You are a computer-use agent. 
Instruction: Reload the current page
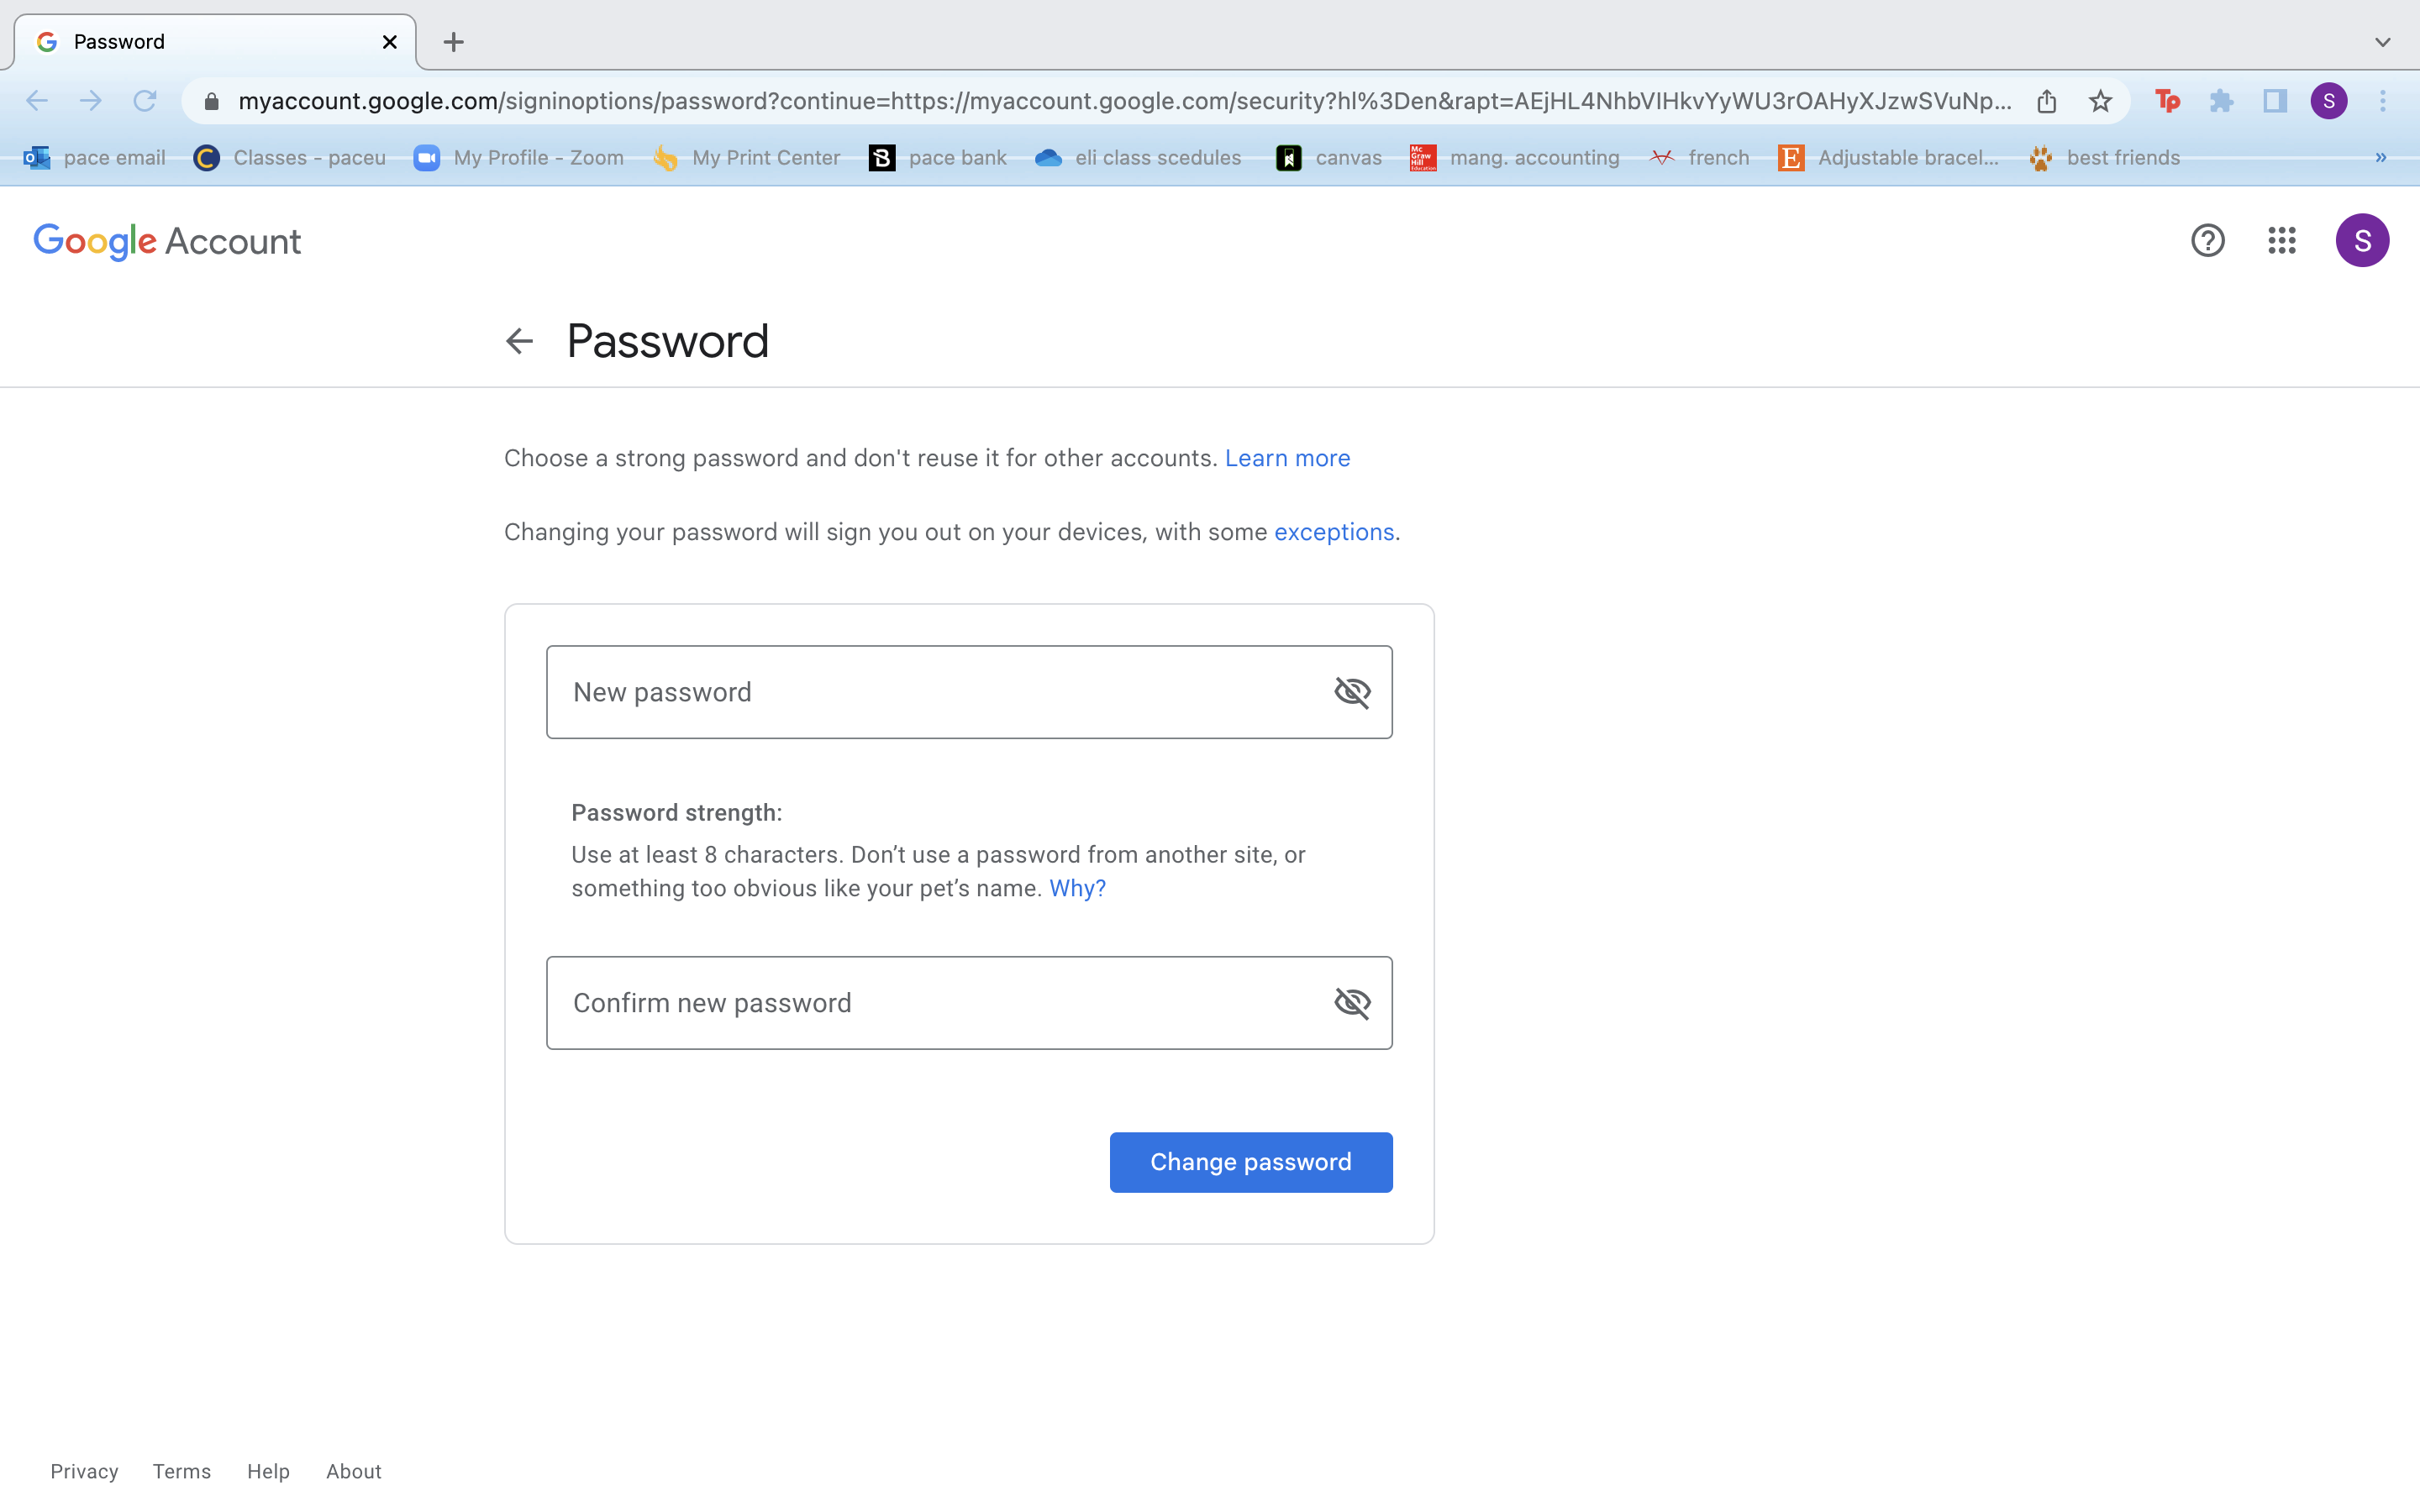(x=145, y=101)
